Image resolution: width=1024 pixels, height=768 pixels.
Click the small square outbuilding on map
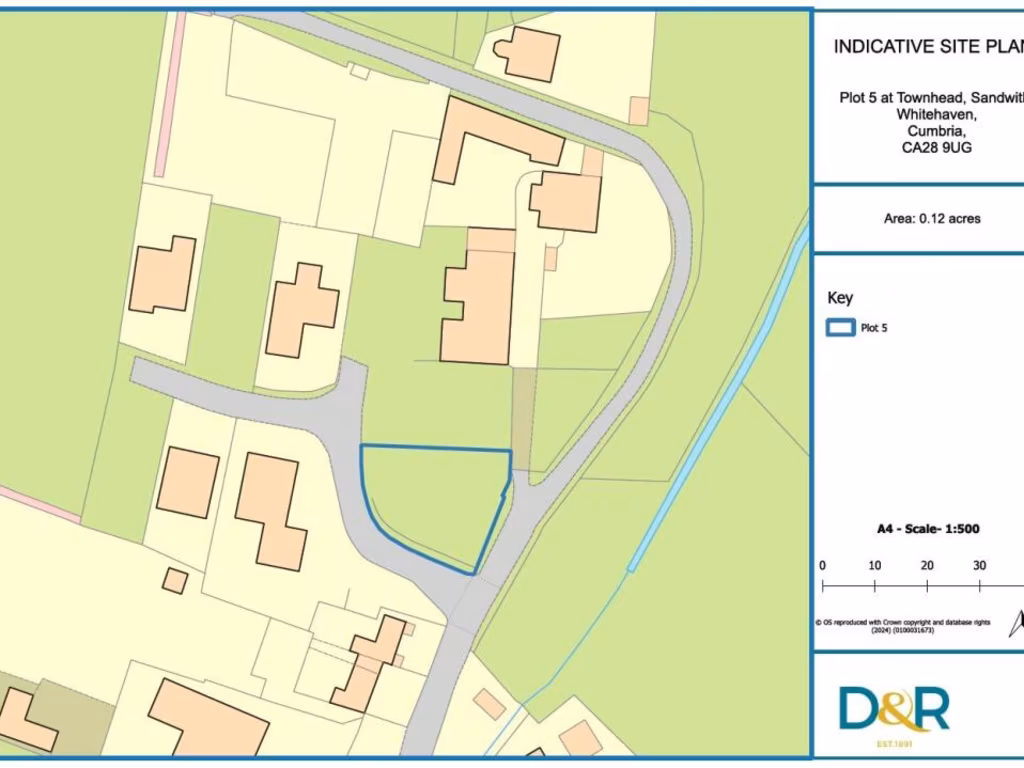pyautogui.click(x=175, y=580)
